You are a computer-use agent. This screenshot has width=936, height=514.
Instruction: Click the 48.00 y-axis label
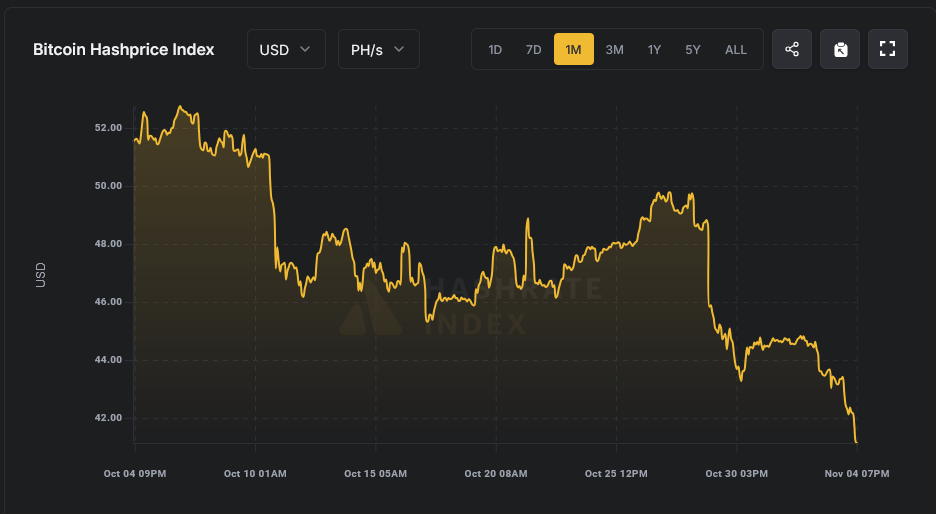coord(108,244)
